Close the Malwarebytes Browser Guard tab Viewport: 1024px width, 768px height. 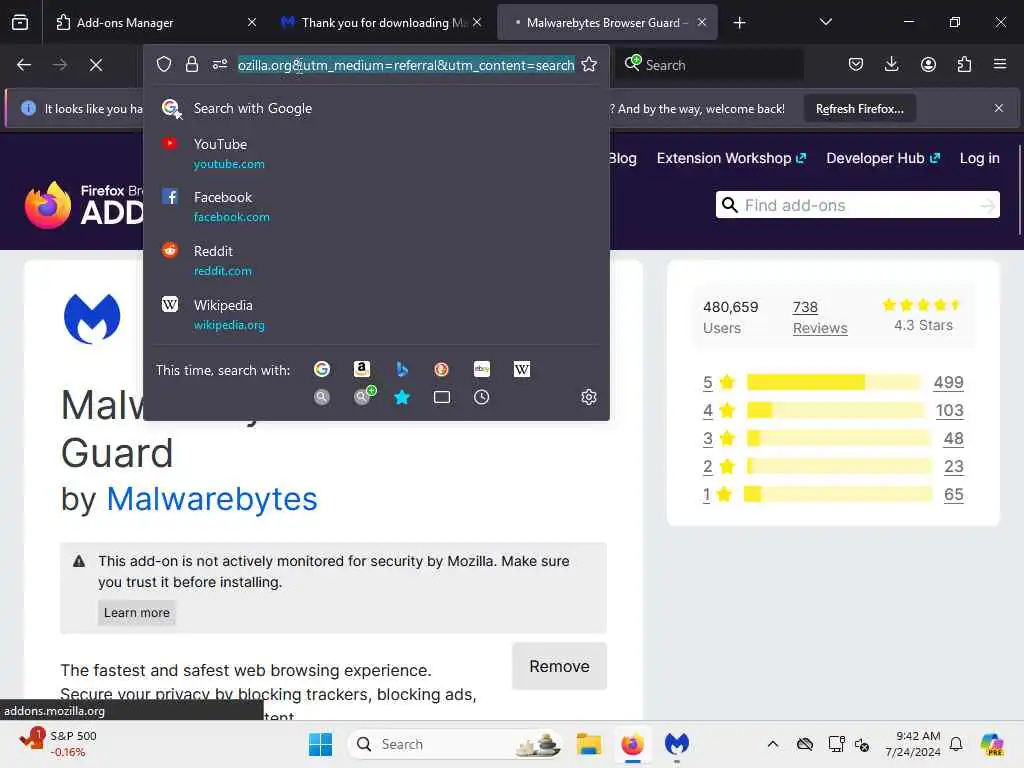click(702, 22)
